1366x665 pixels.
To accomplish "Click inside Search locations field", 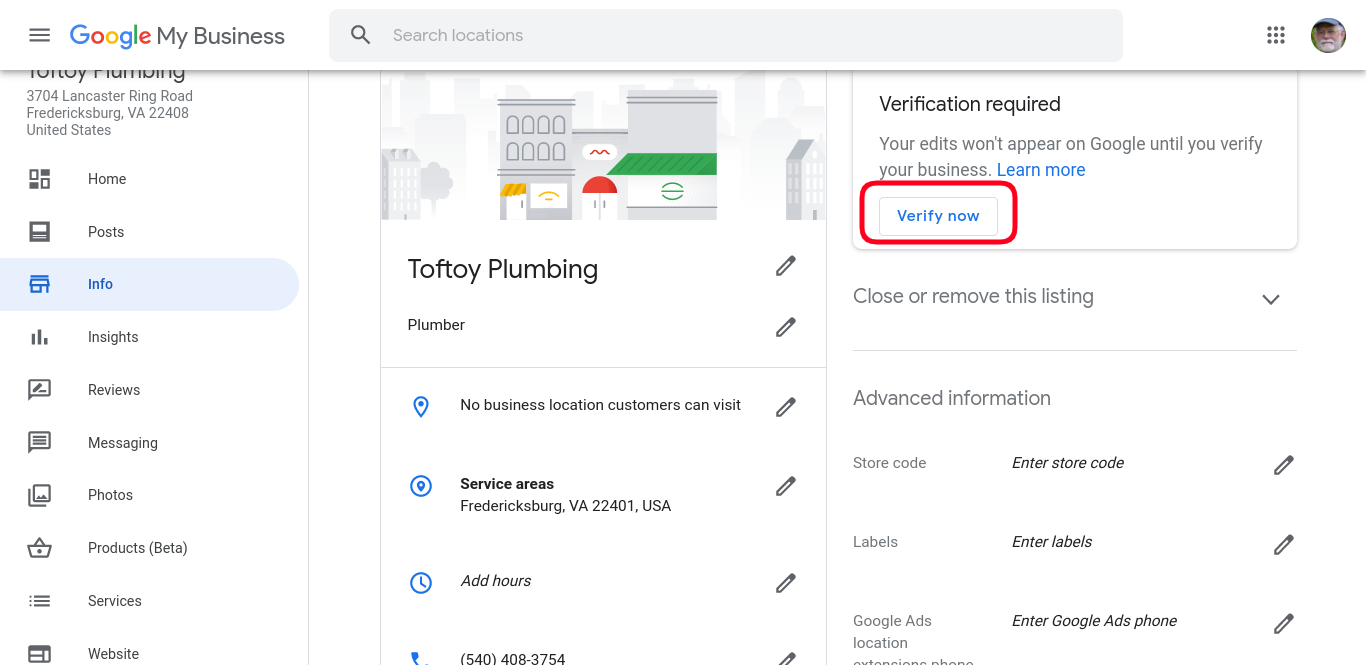I will tap(725, 35).
